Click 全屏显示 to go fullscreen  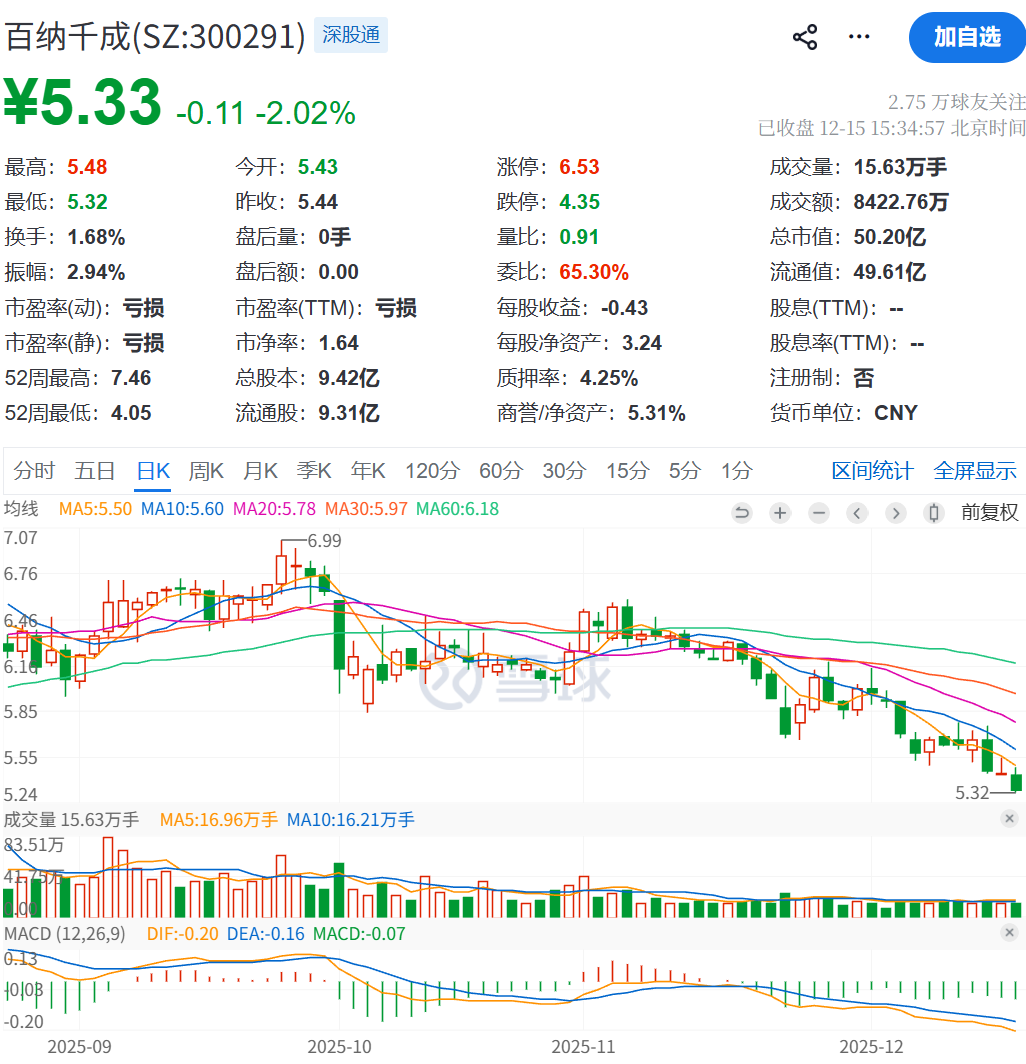pos(975,471)
